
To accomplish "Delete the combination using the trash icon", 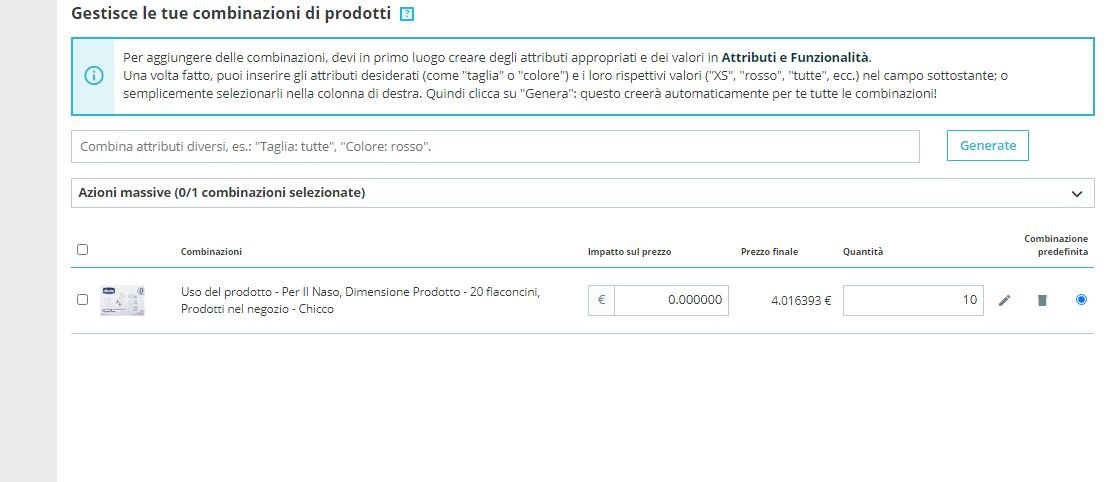I will coord(1042,300).
